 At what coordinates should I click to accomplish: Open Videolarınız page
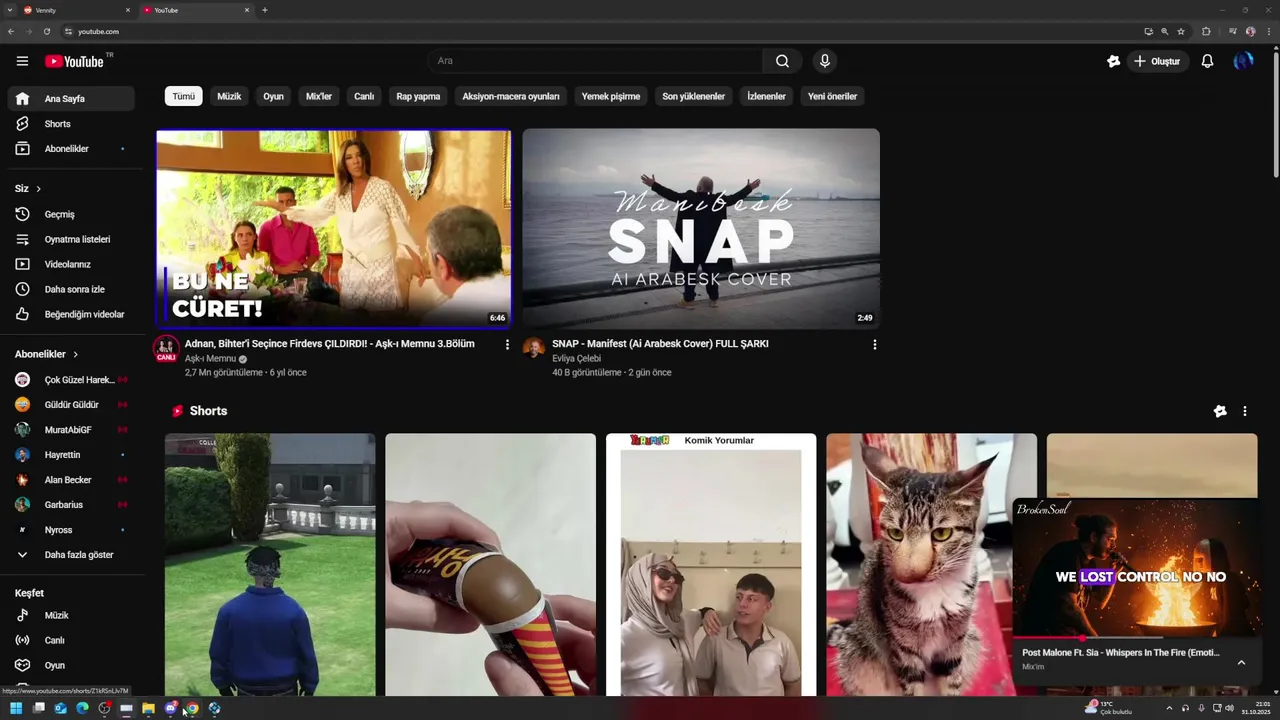[70, 264]
